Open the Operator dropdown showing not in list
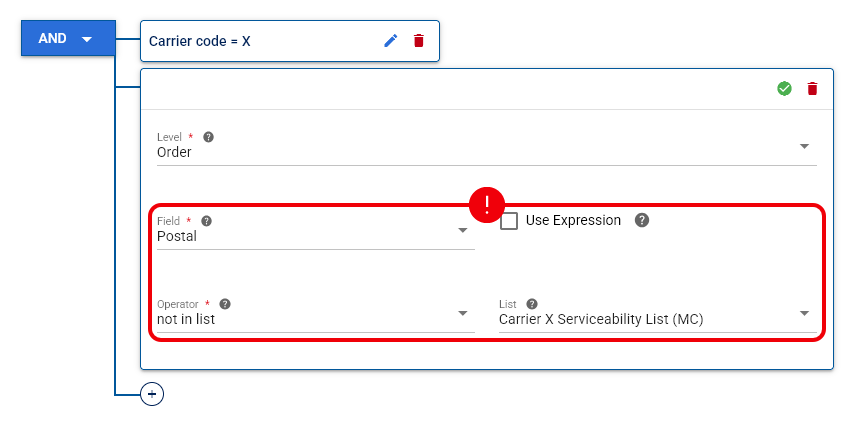860x428 pixels. [x=315, y=314]
